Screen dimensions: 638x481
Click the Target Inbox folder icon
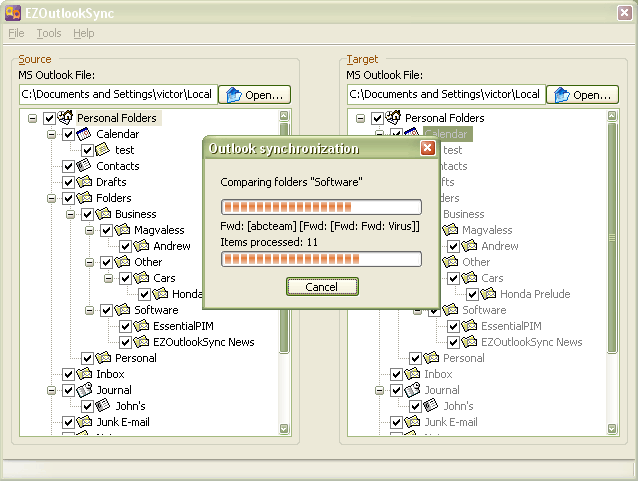tap(412, 373)
